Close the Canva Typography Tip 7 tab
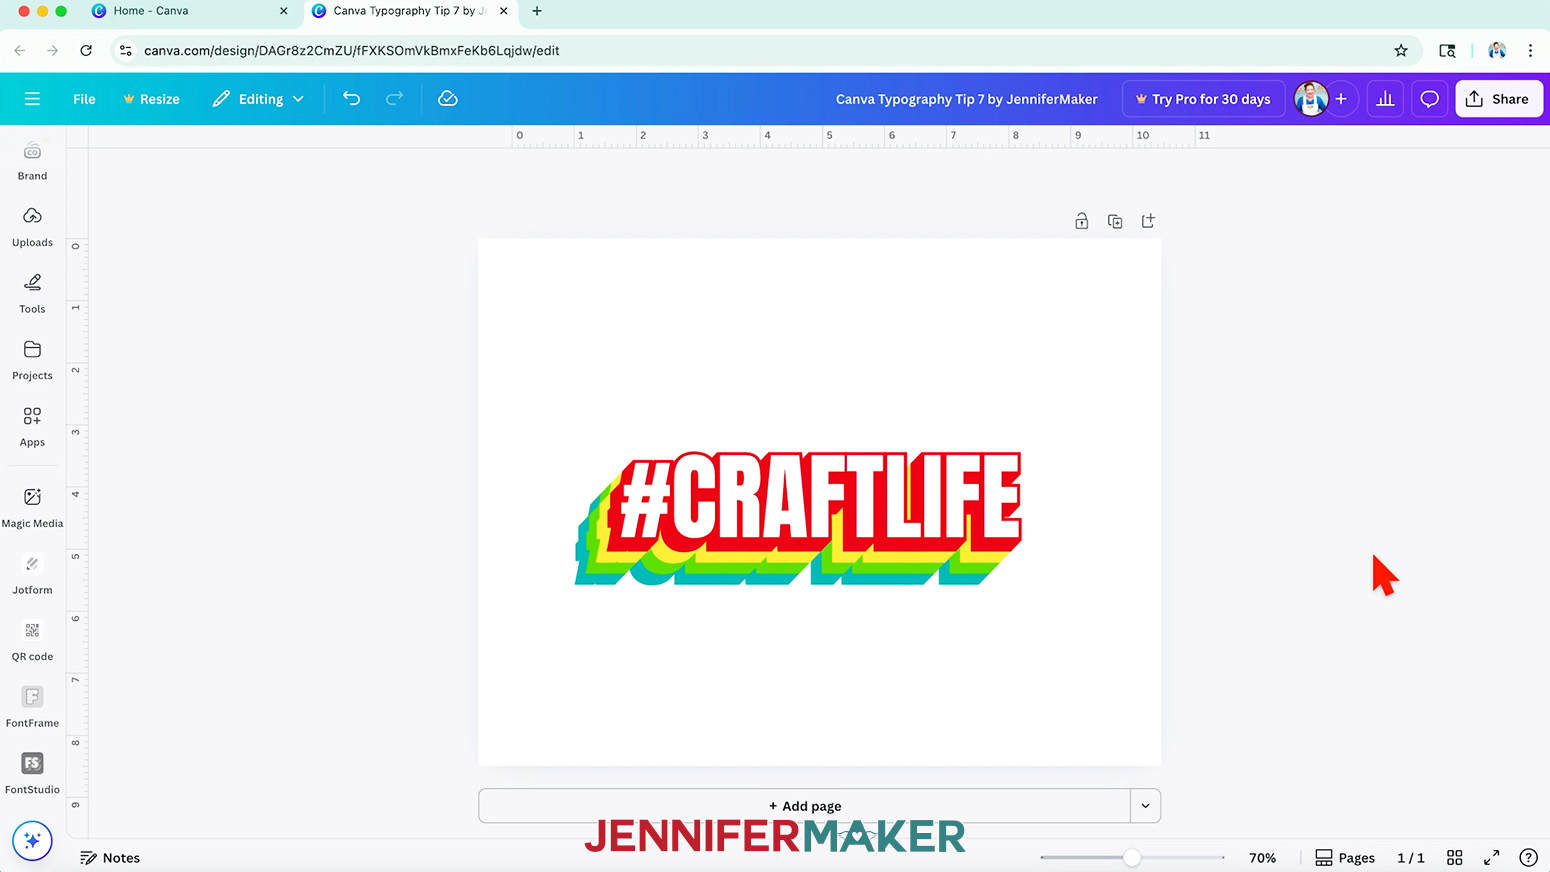 tap(503, 11)
